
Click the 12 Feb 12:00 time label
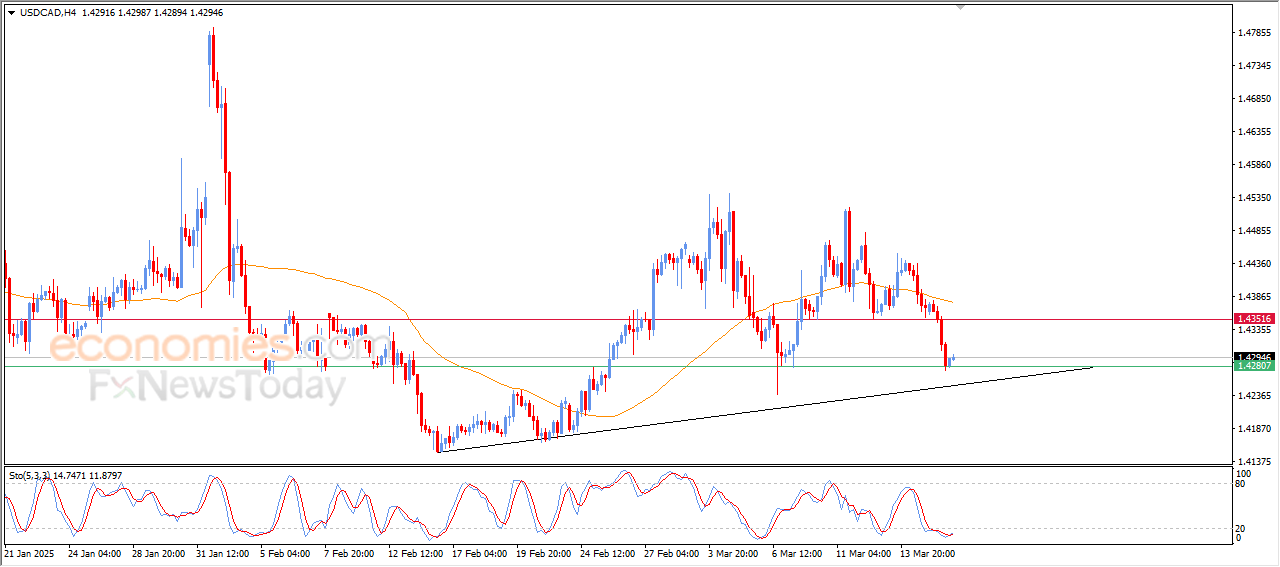click(415, 553)
